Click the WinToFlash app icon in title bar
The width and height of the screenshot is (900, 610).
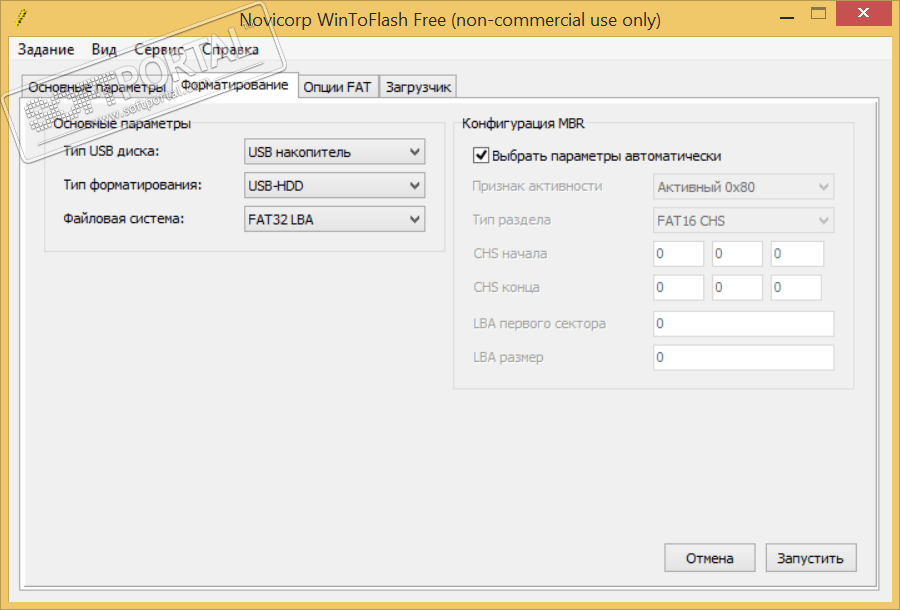[21, 18]
